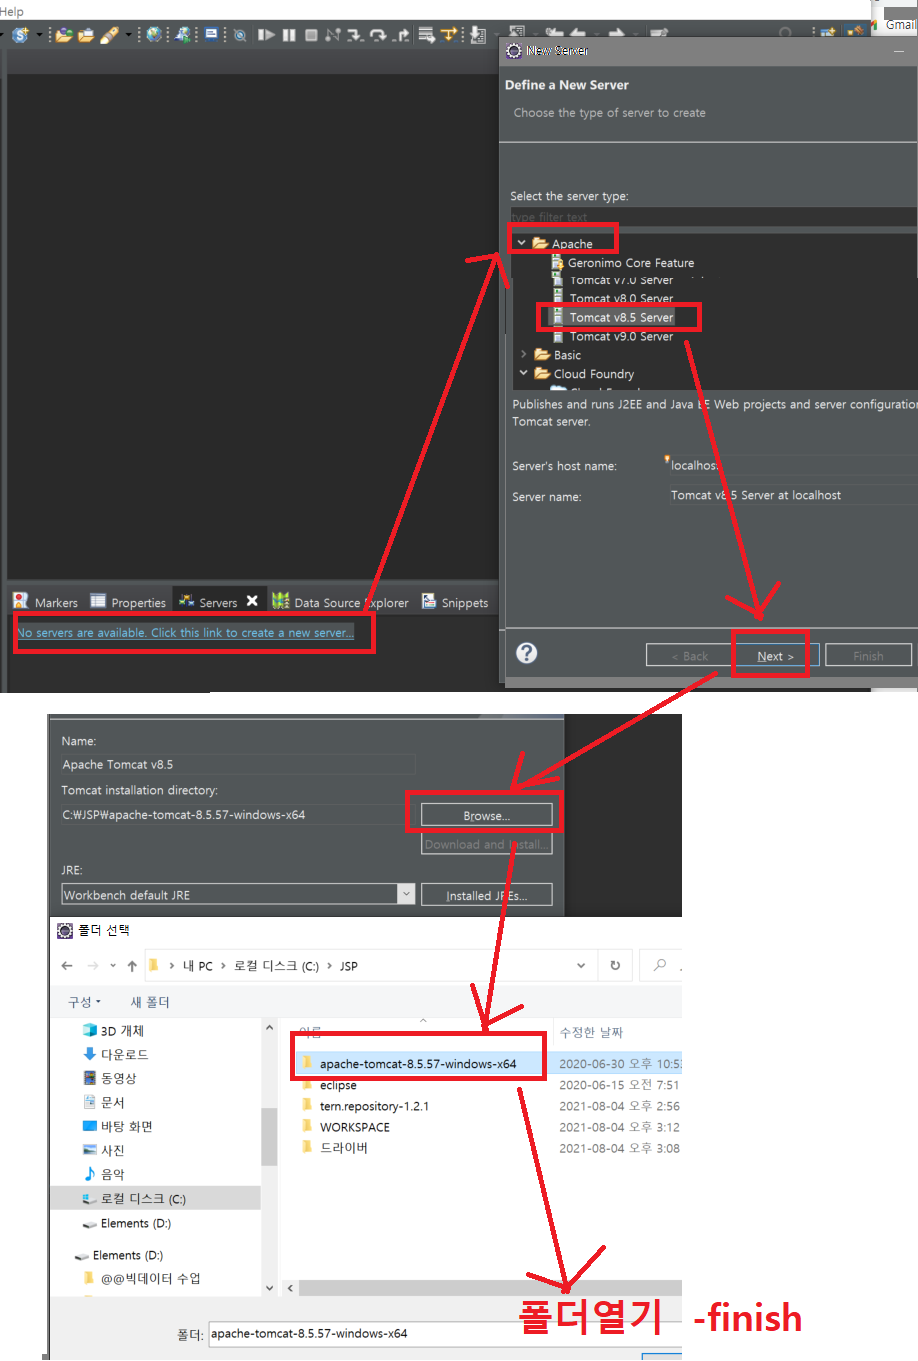This screenshot has width=918, height=1361.
Task: Click the Finish button in New Server wizard
Action: [868, 656]
